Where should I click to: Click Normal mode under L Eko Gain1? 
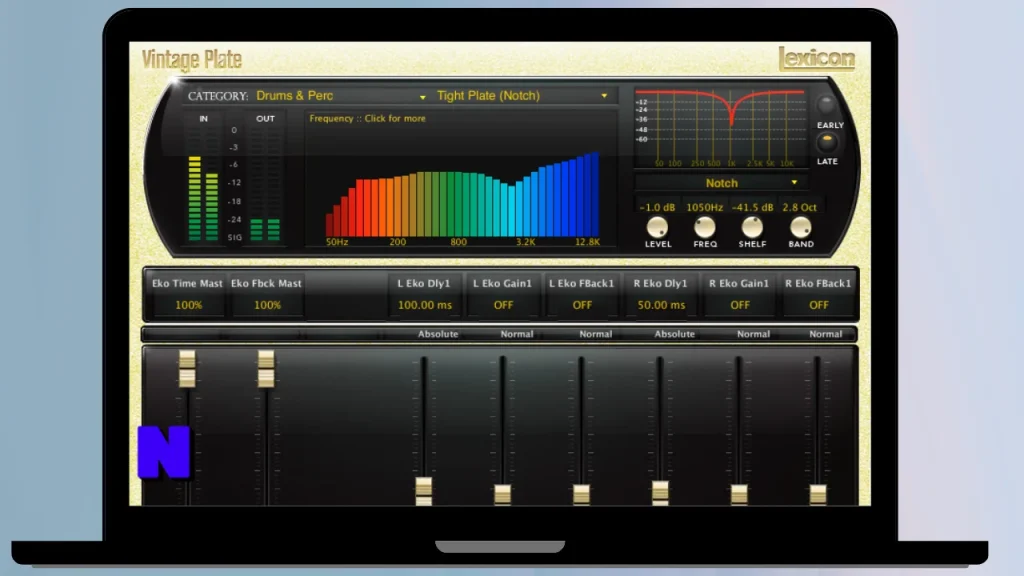click(517, 334)
